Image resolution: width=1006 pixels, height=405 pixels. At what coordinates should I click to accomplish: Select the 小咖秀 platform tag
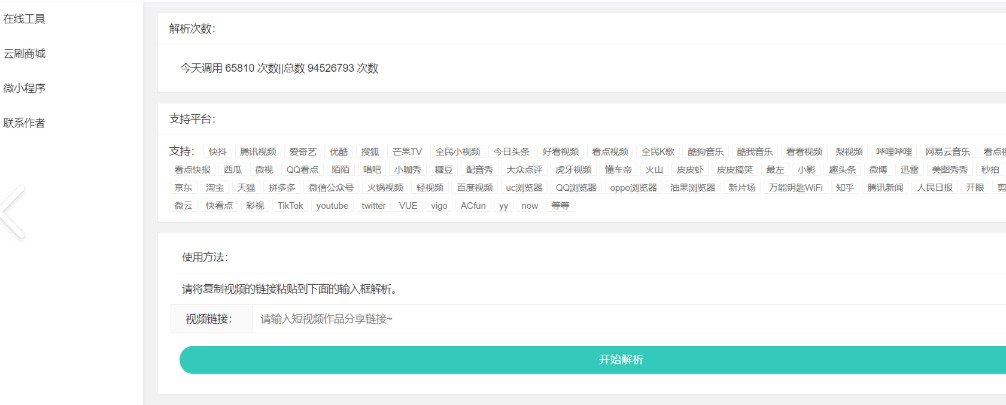[407, 169]
